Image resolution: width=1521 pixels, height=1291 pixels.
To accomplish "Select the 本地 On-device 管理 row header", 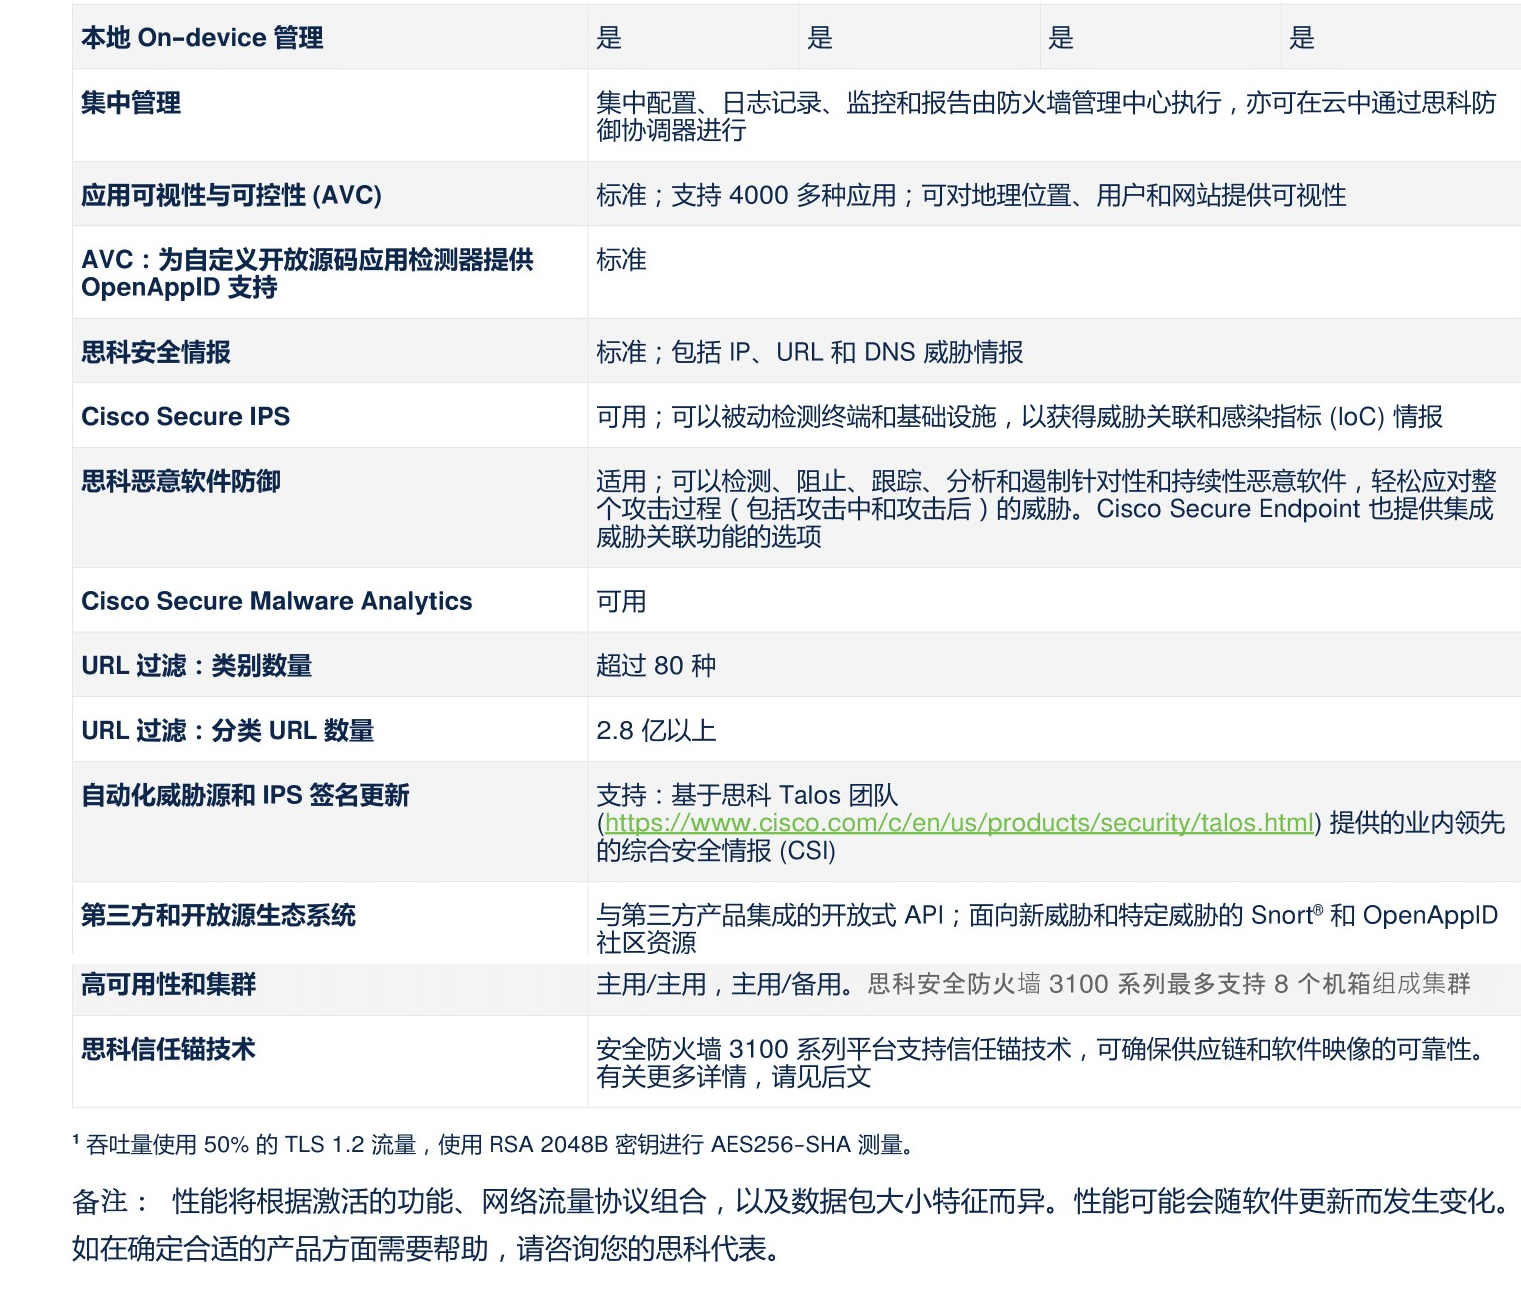I will (202, 39).
